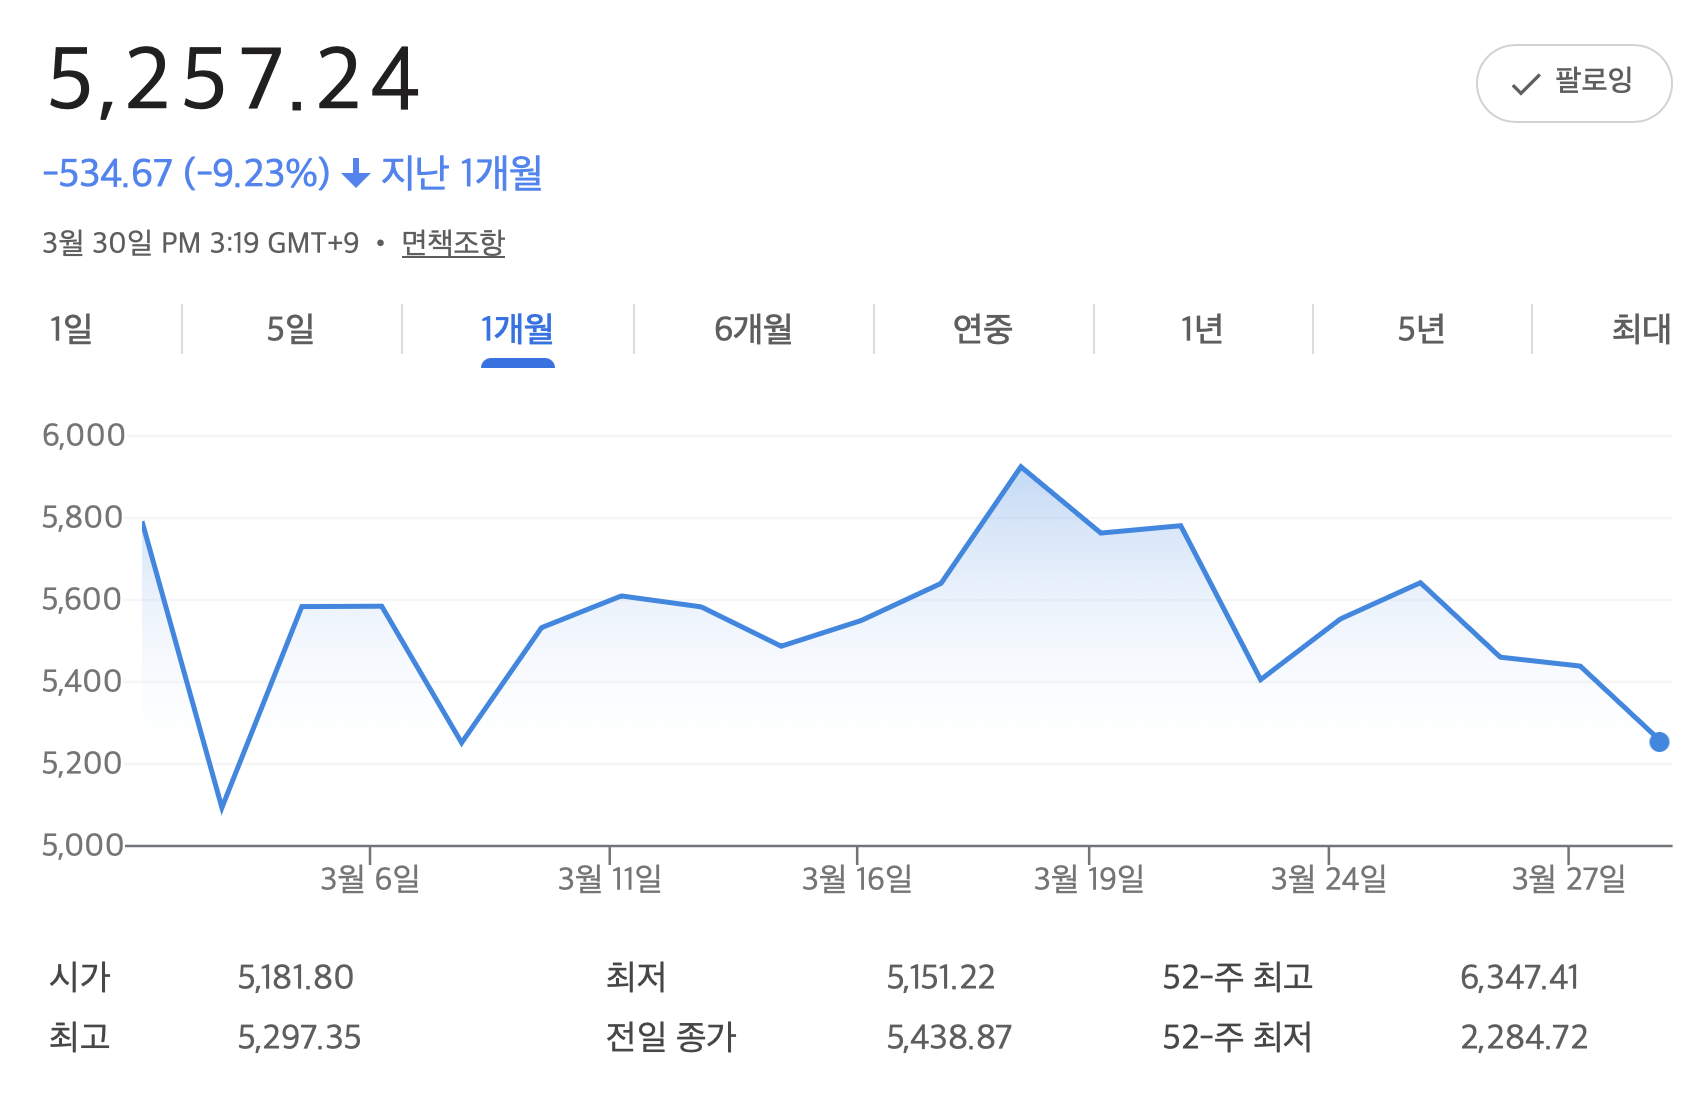Click the large 5,257.24 current price

click(x=234, y=80)
